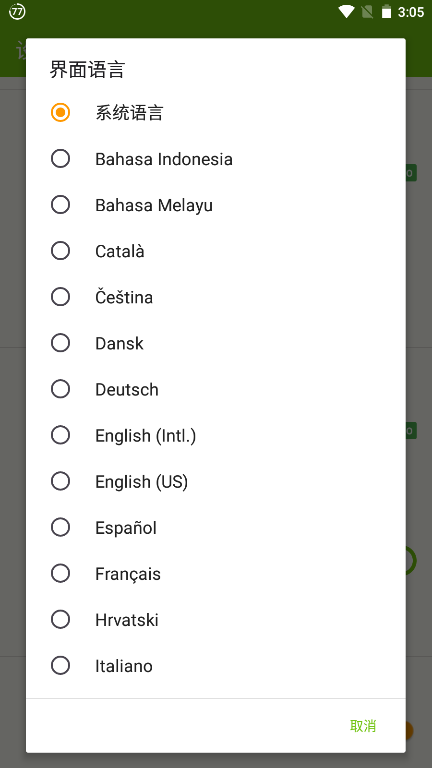432x768 pixels.
Task: Open the 77 notification icon in the status bar
Action: (x=17, y=12)
